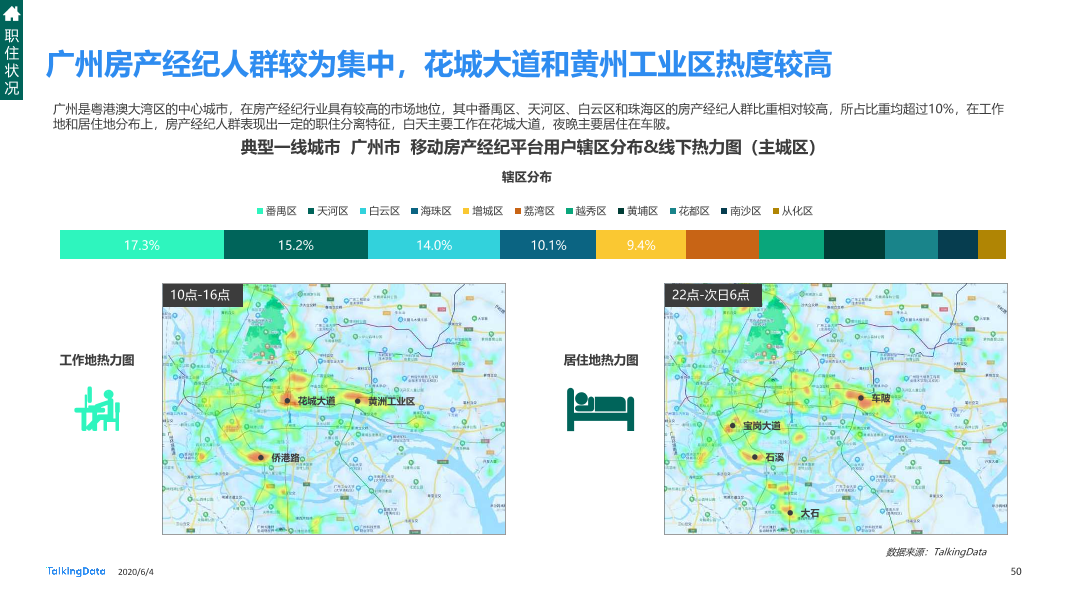Select the sleeping bed icon beside 居住地热力图

click(x=602, y=410)
